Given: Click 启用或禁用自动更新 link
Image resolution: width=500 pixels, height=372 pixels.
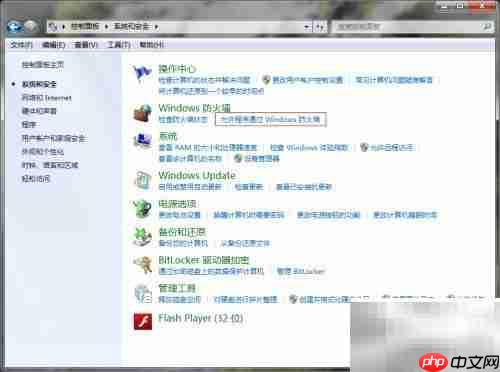Looking at the screenshot, I should pyautogui.click(x=190, y=187).
